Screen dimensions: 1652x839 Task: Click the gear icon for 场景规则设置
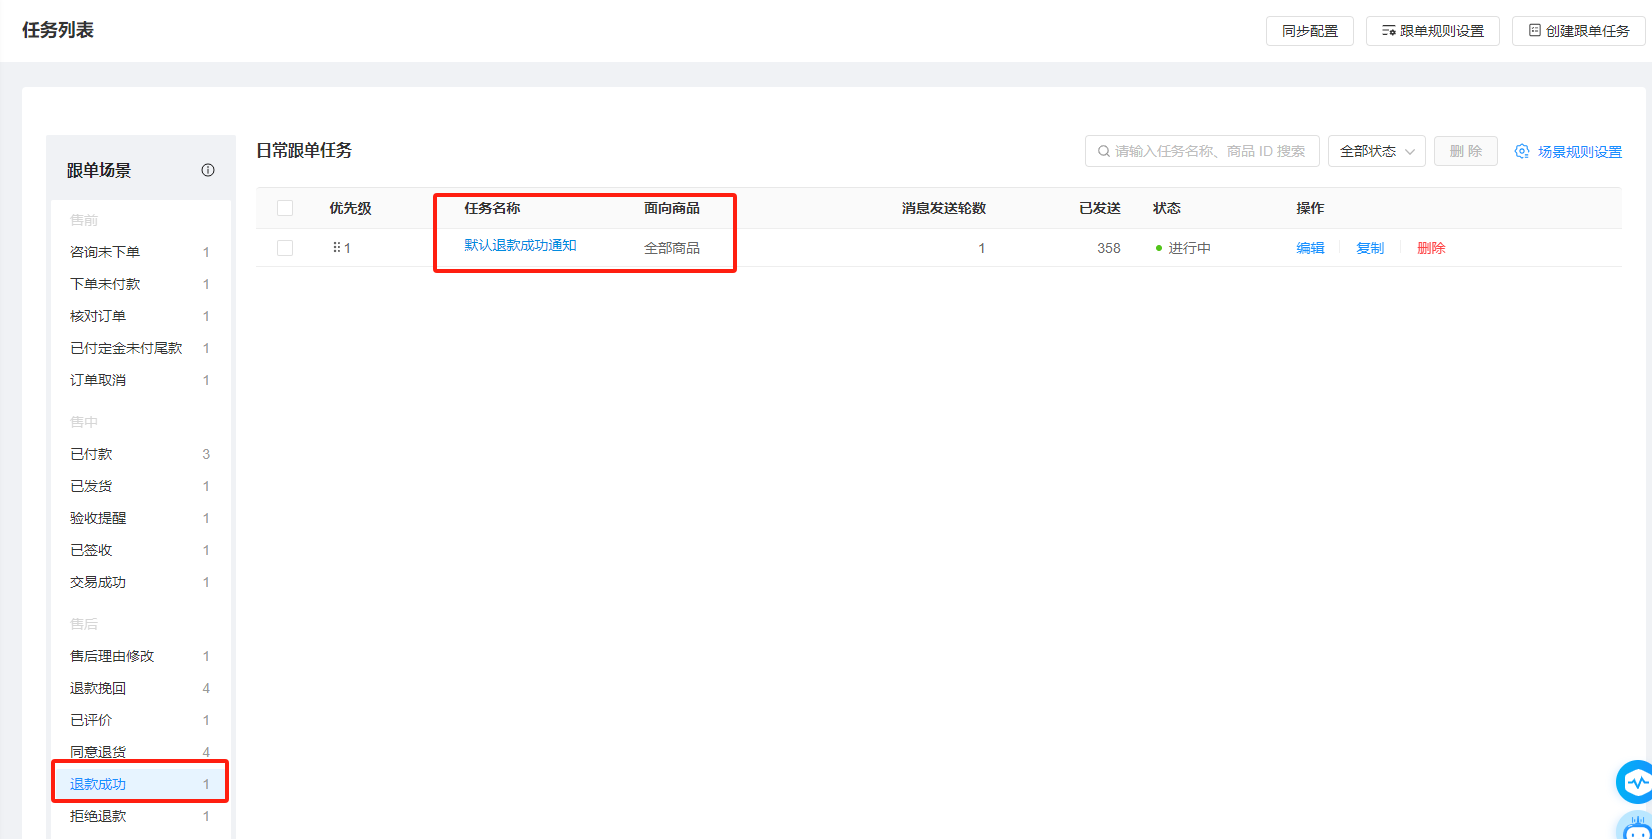click(x=1522, y=152)
